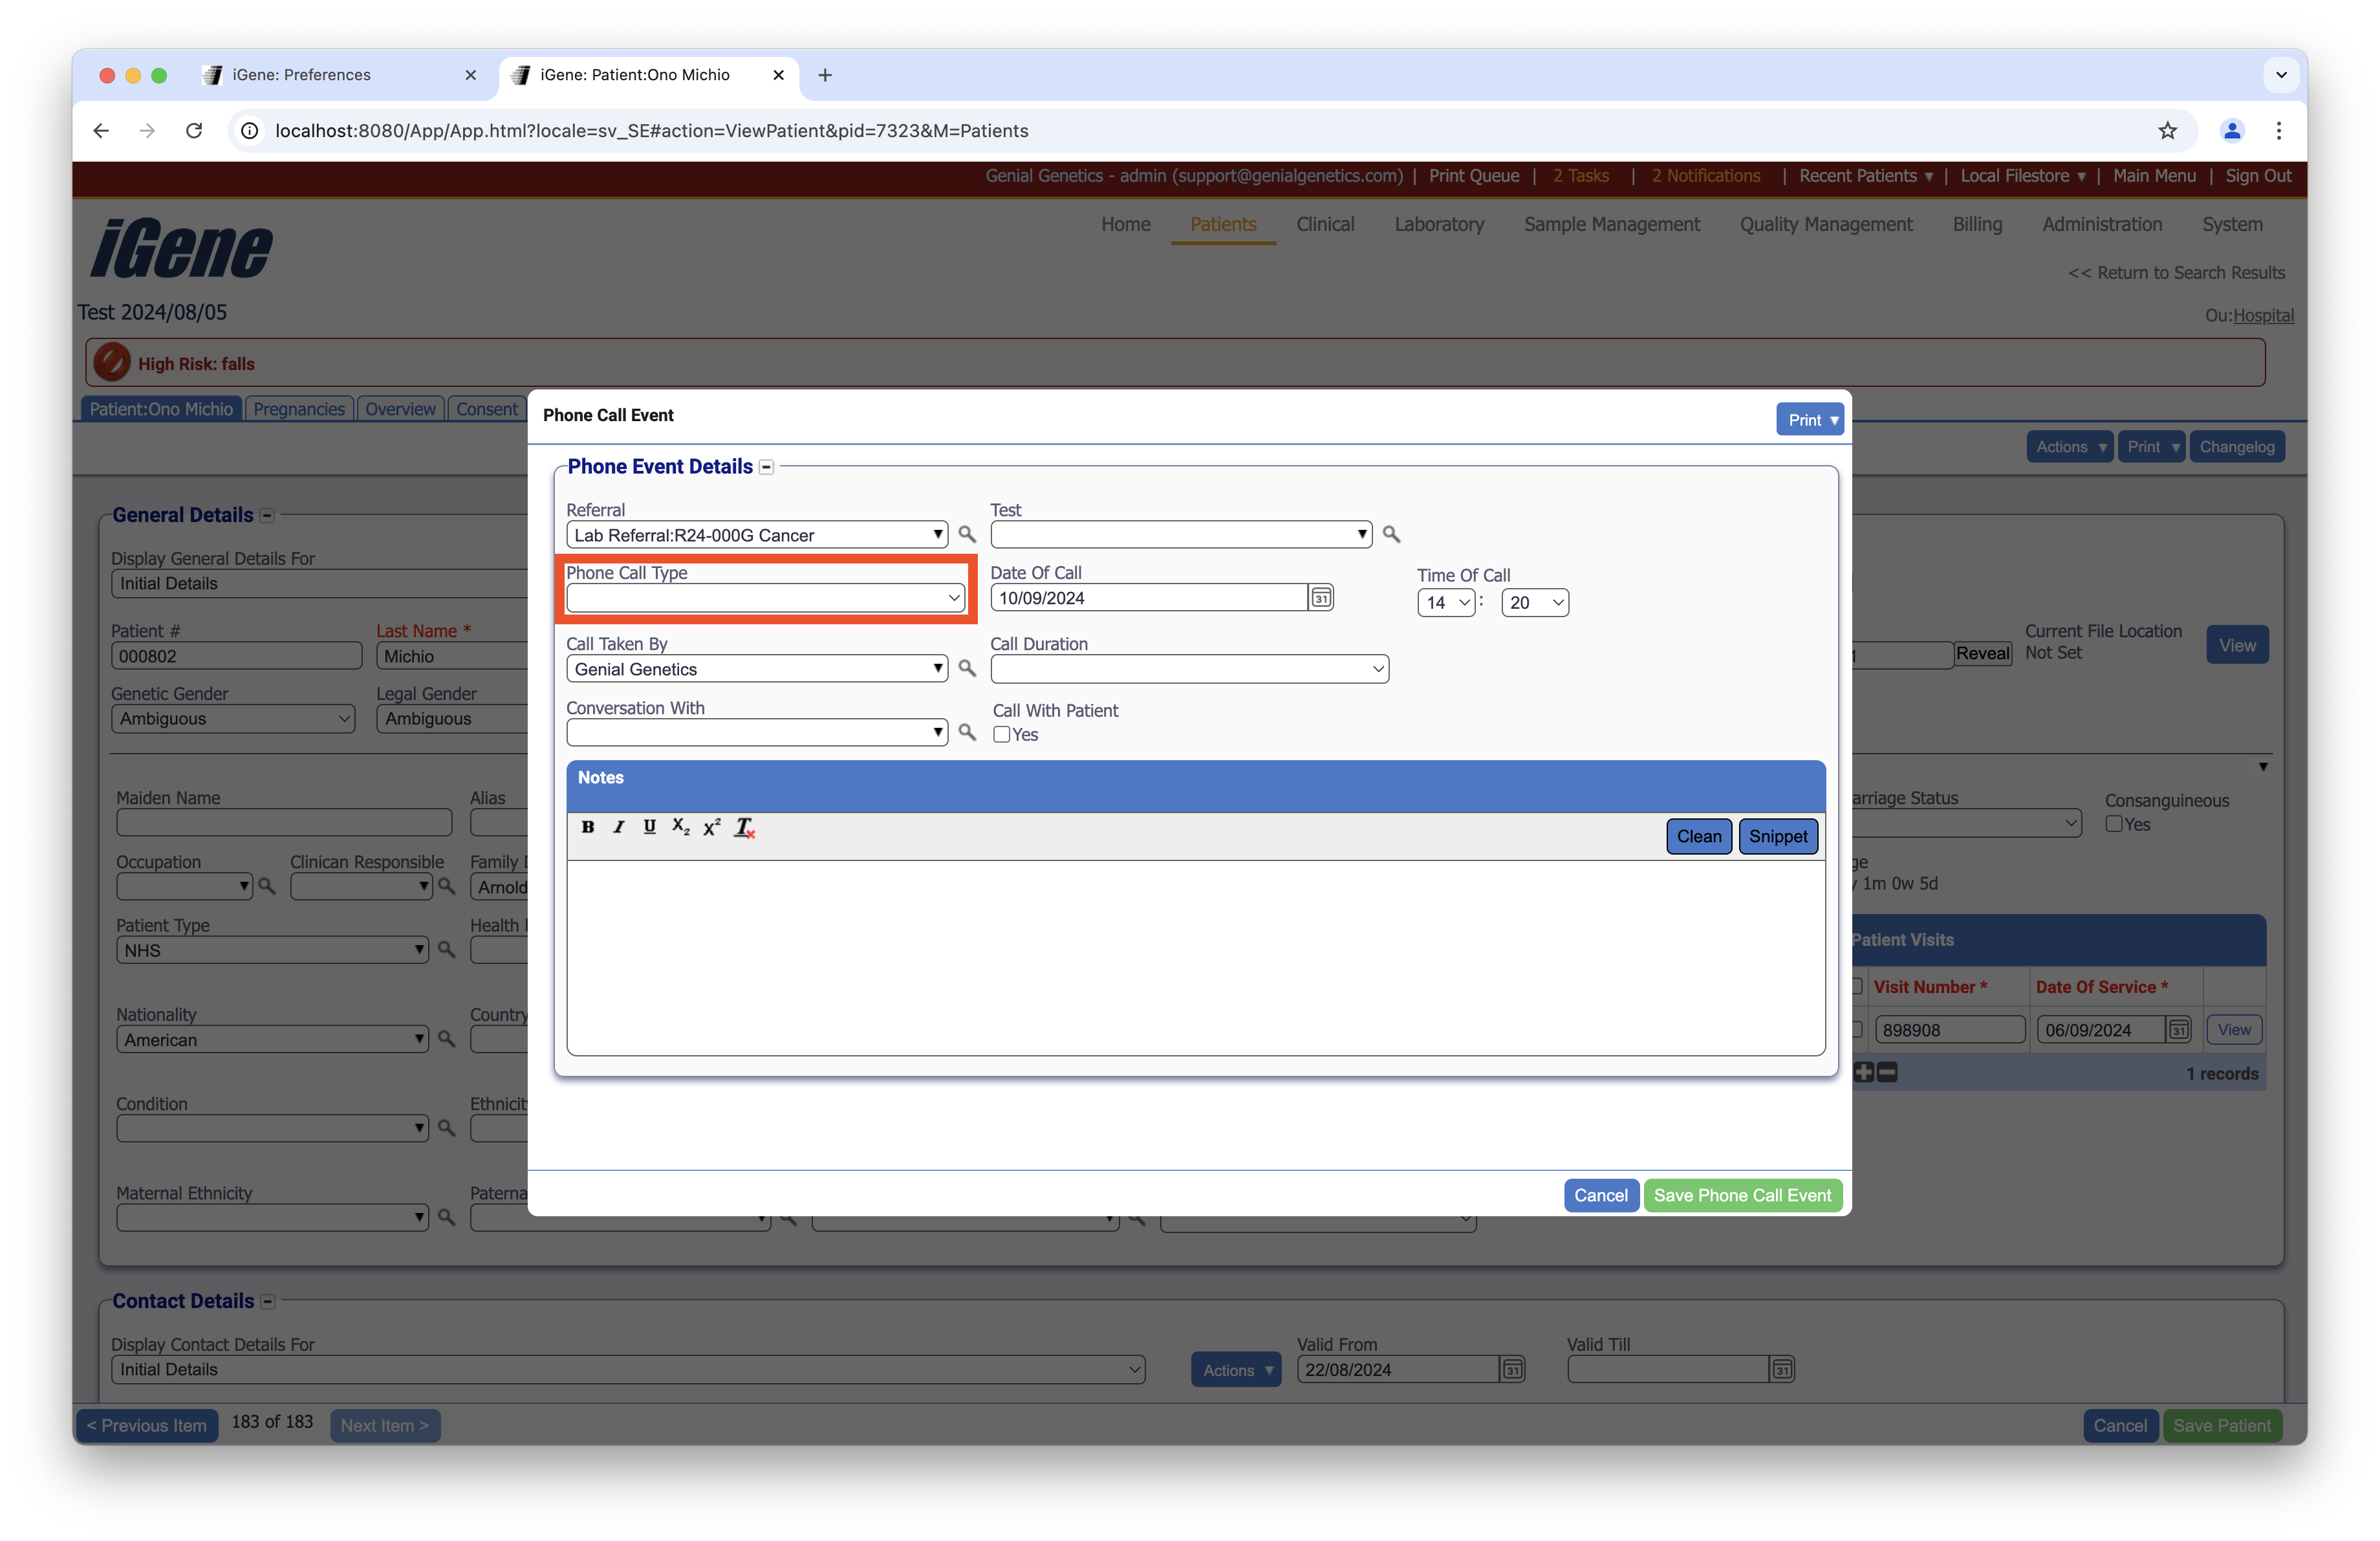Click the Italic formatting icon in Notes
Screen dimensions: 2380x1541
[619, 827]
